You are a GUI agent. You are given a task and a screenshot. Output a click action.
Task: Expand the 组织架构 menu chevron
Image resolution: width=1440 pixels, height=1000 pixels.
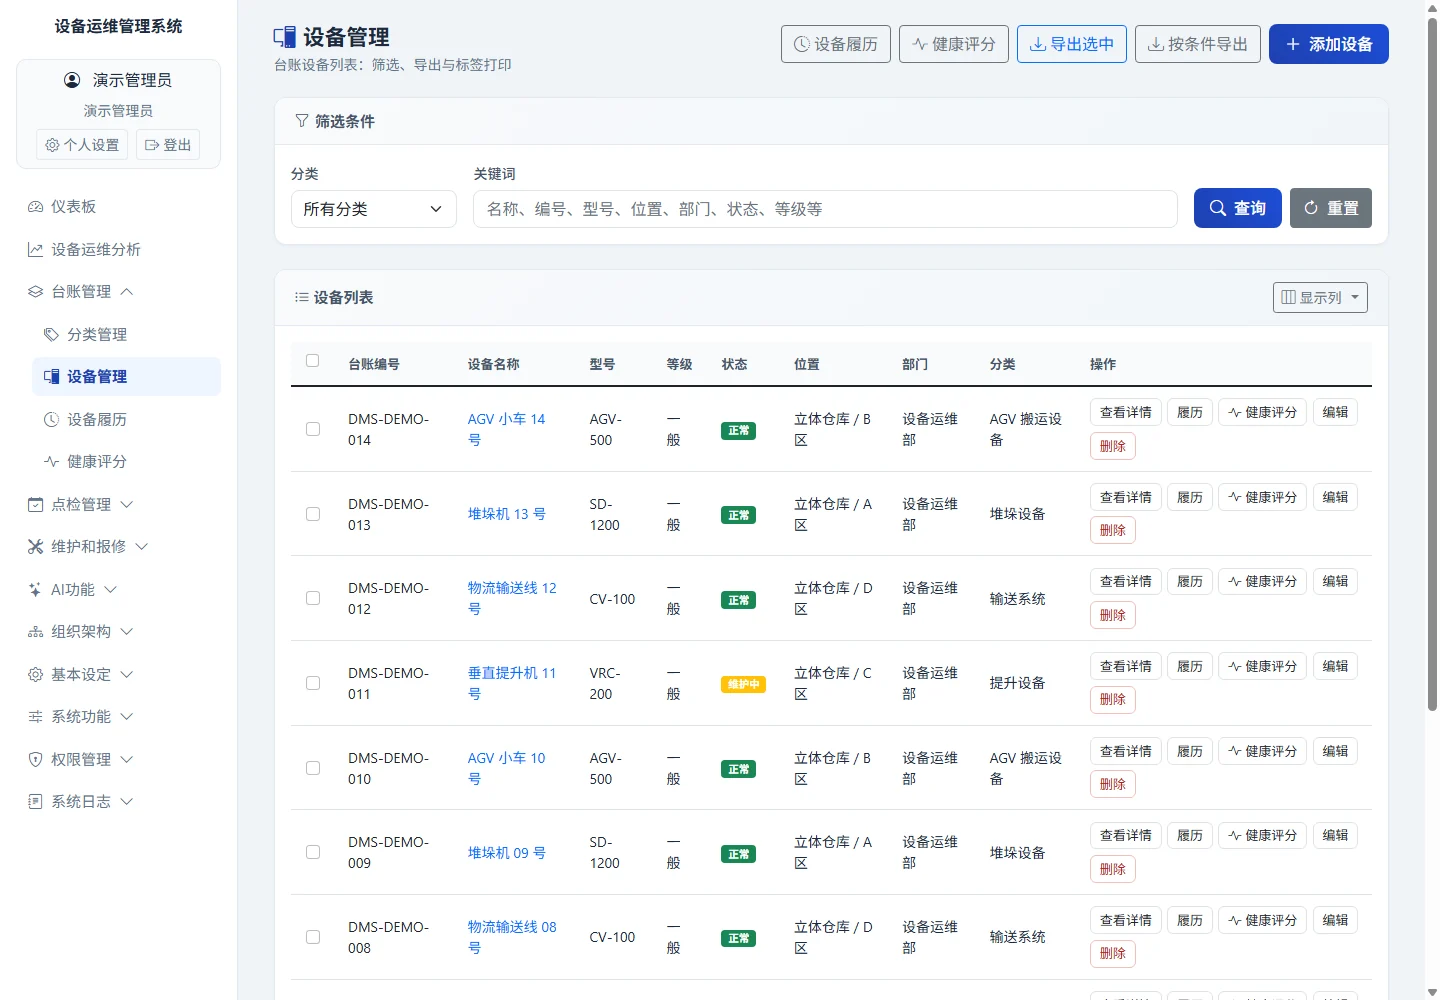[127, 632]
